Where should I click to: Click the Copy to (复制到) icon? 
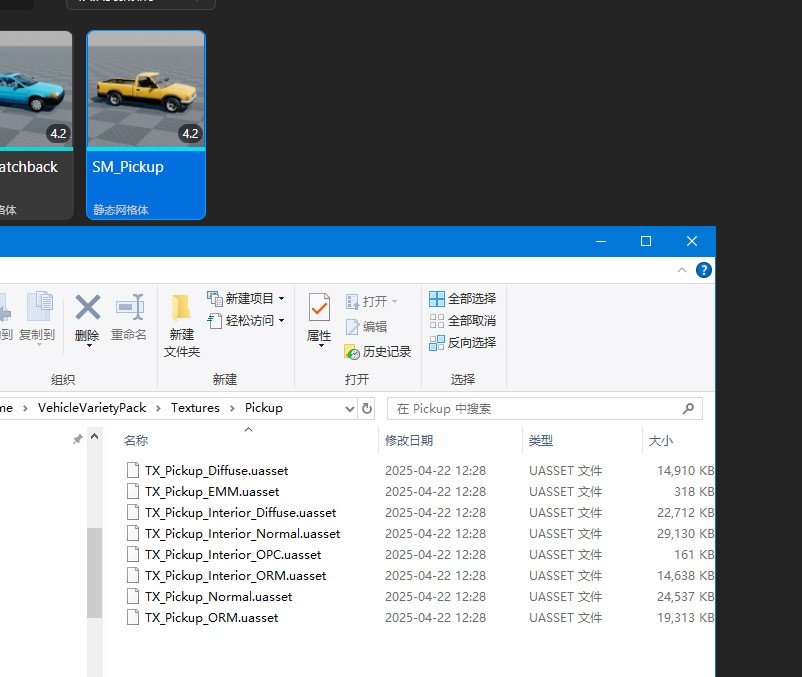(37, 317)
